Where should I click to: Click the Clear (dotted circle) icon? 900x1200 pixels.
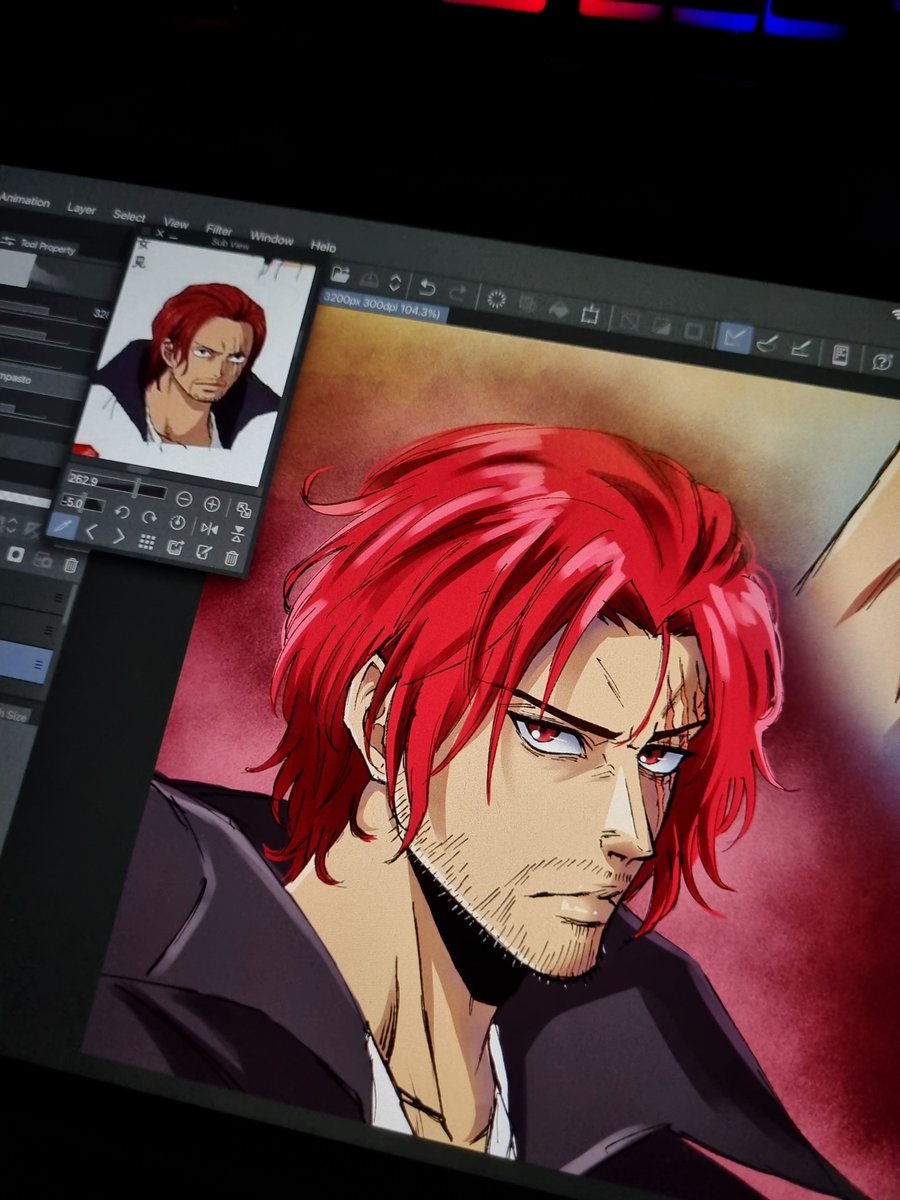pos(495,298)
